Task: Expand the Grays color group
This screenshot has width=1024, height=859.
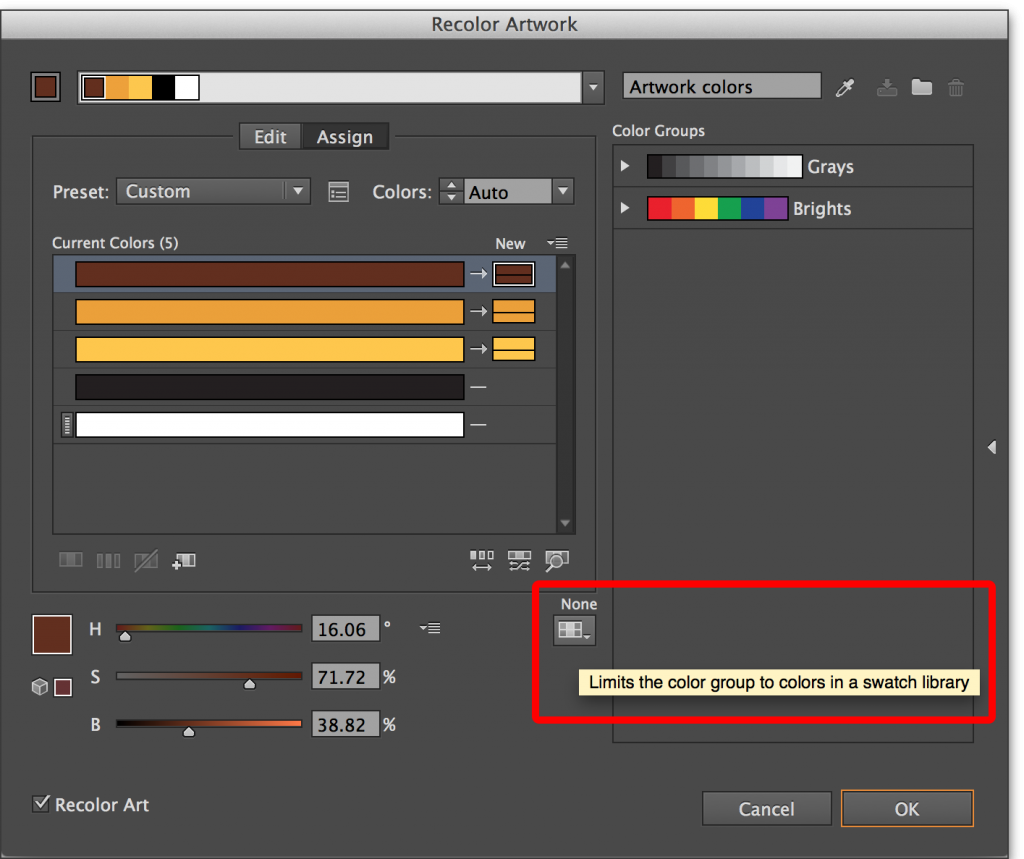Action: [x=626, y=166]
